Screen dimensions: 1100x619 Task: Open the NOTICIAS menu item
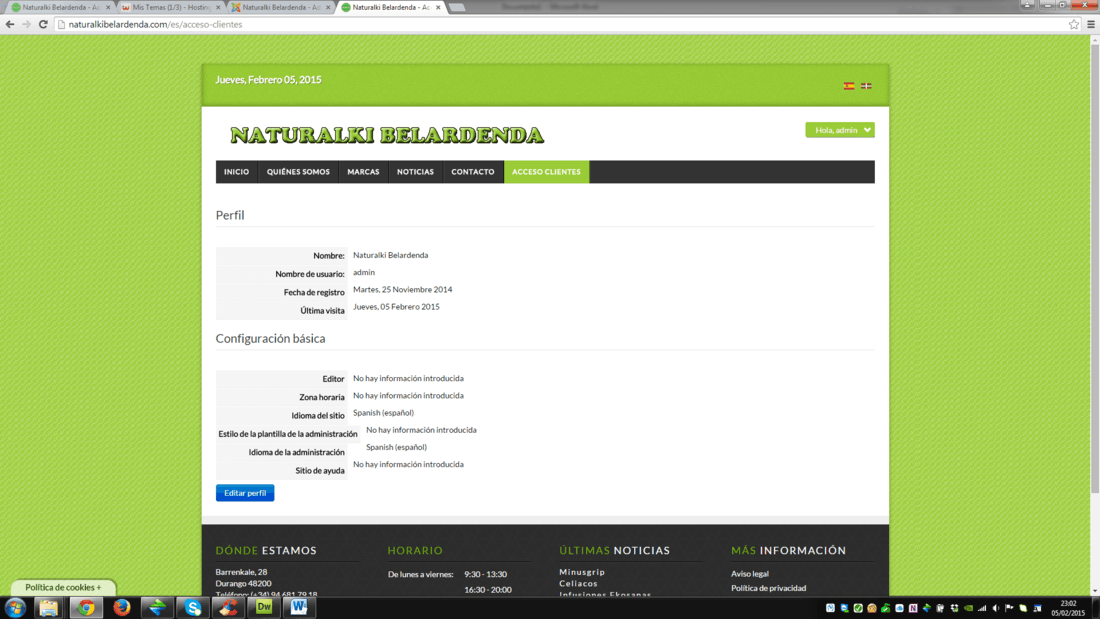coord(415,172)
